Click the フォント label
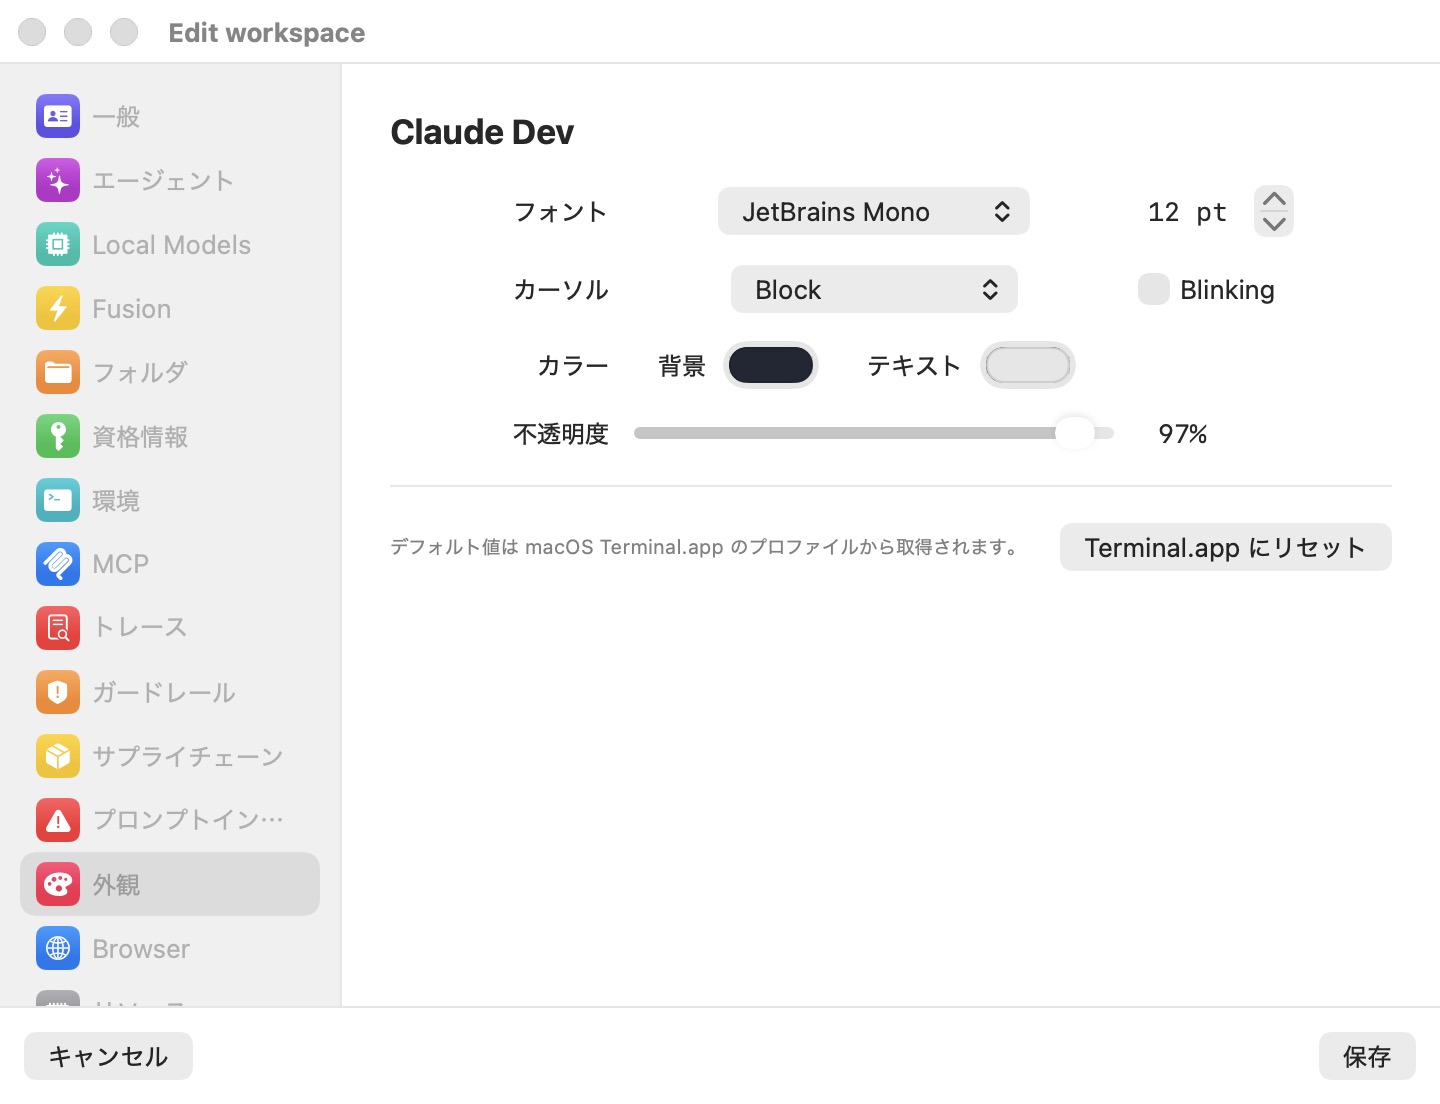Screen dimensions: 1440x1104 pos(561,212)
